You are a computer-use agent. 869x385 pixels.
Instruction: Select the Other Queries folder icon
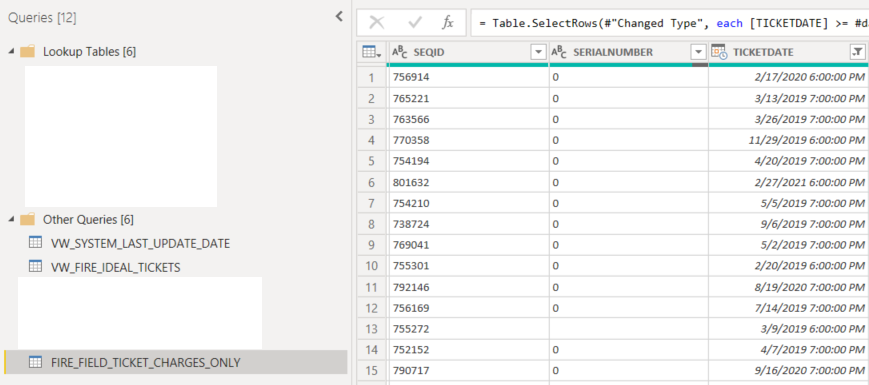[x=27, y=219]
